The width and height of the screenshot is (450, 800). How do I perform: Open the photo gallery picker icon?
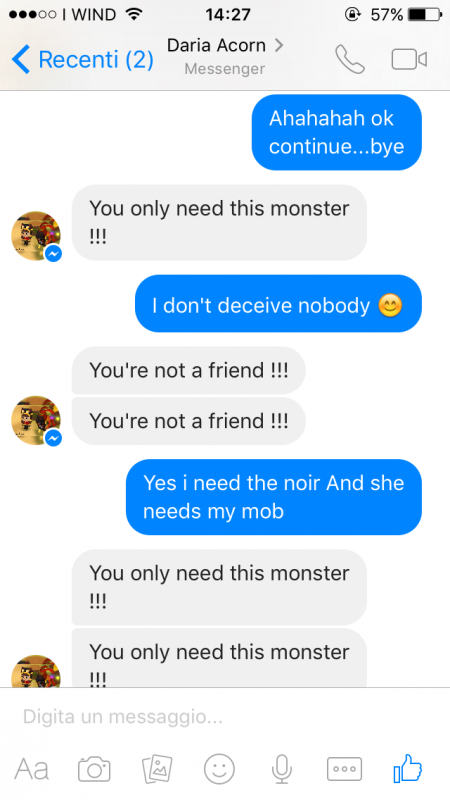point(157,769)
